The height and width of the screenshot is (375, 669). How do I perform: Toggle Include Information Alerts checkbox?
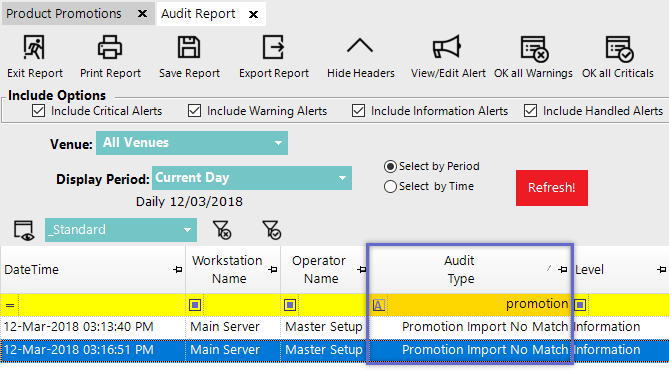pos(358,111)
